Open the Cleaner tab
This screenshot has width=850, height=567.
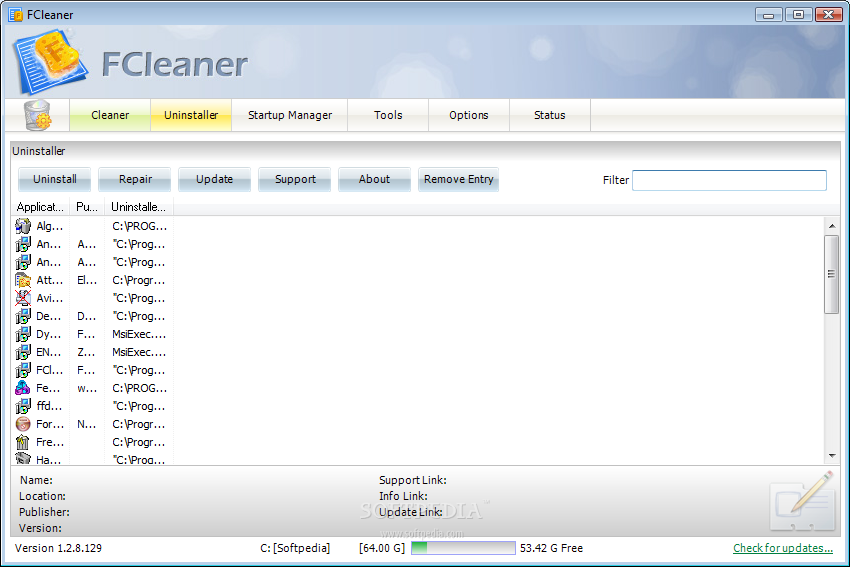pyautogui.click(x=110, y=115)
